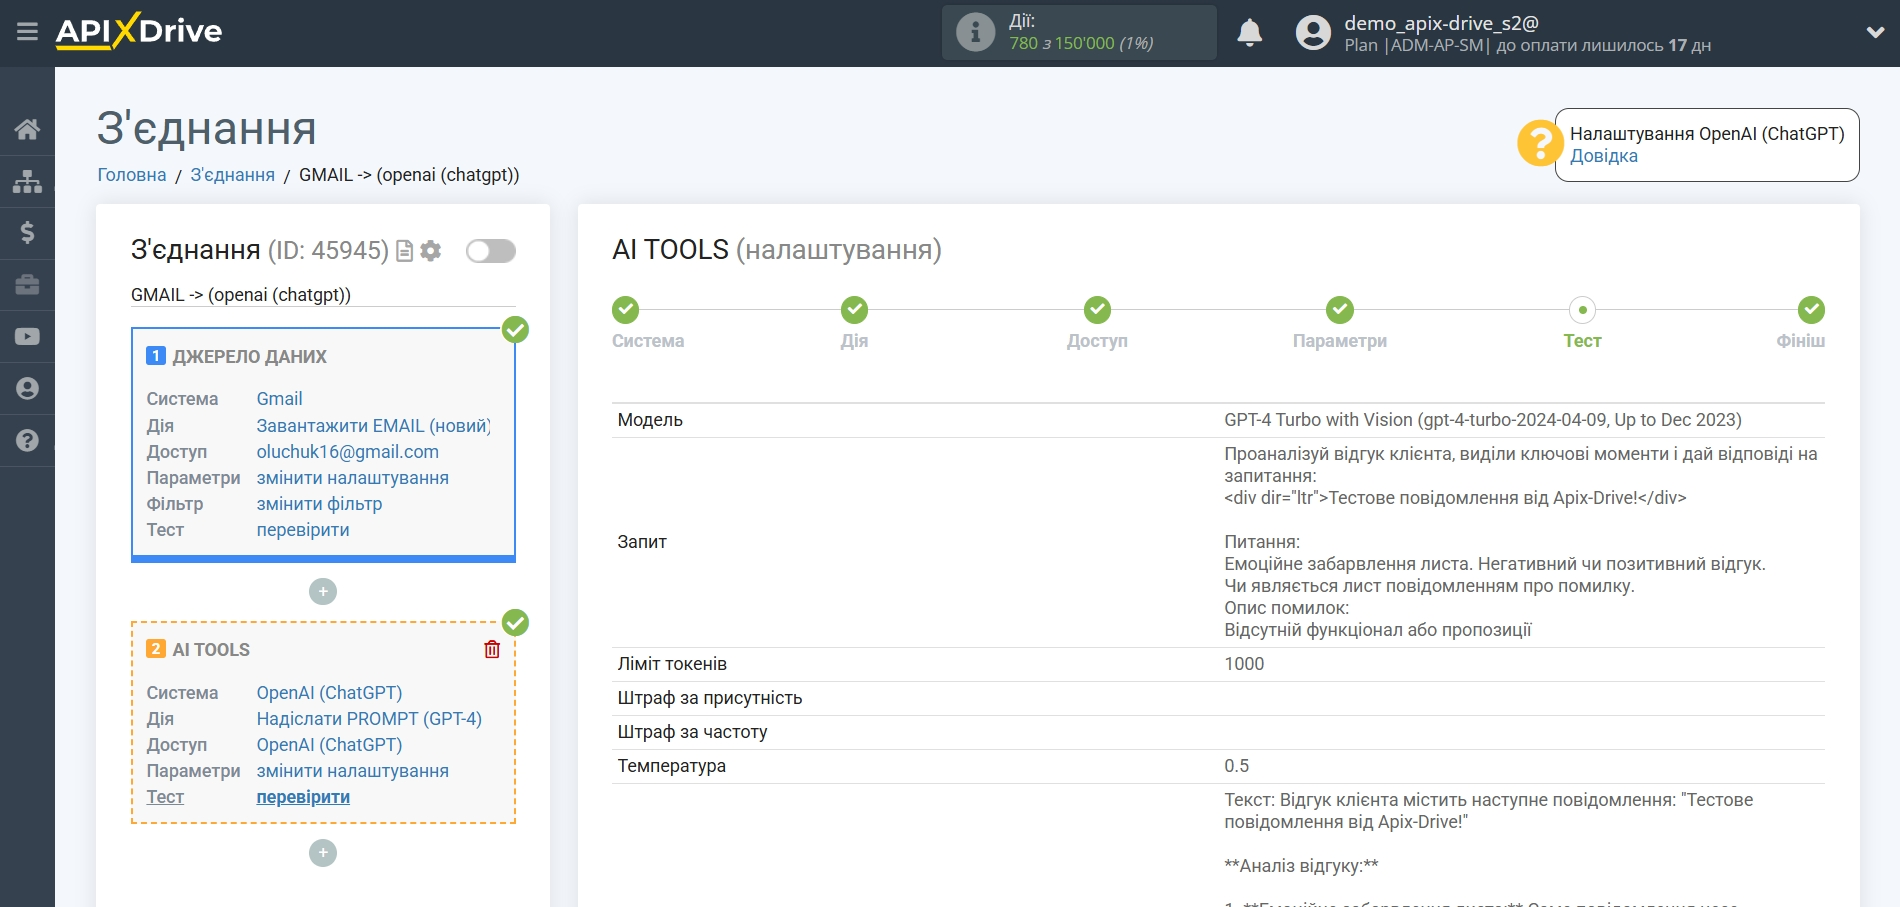The image size is (1900, 907).
Task: Open Завантажити EMAIL (новий) action link
Action: click(x=373, y=426)
